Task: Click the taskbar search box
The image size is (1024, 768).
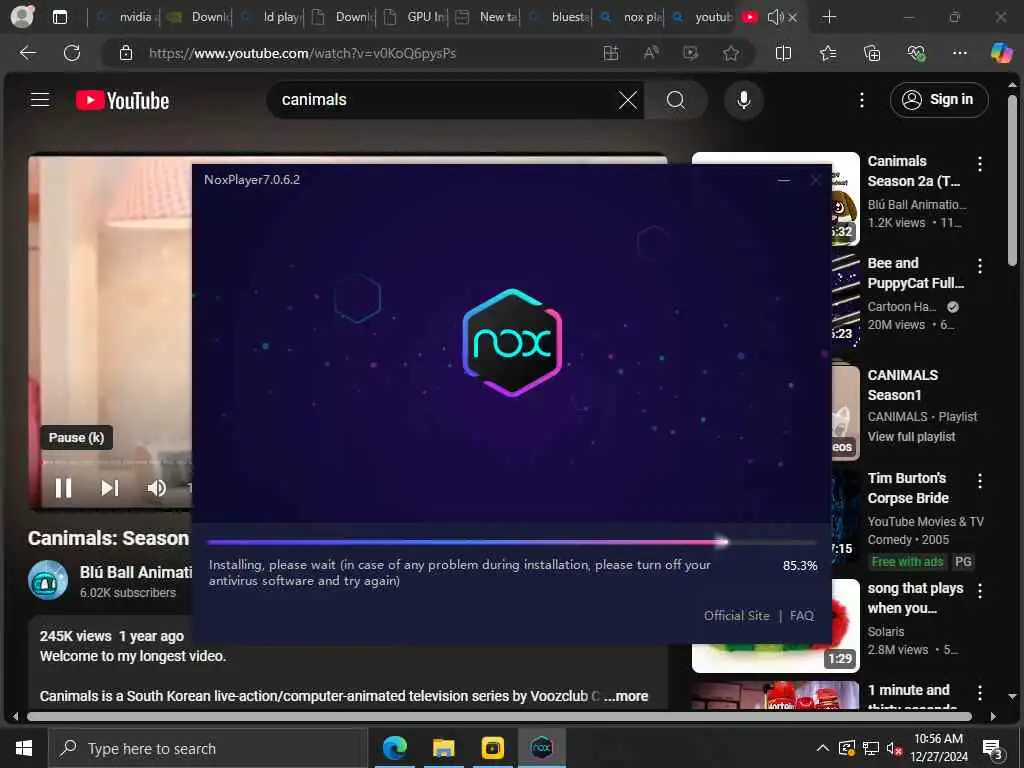Action: tap(208, 748)
